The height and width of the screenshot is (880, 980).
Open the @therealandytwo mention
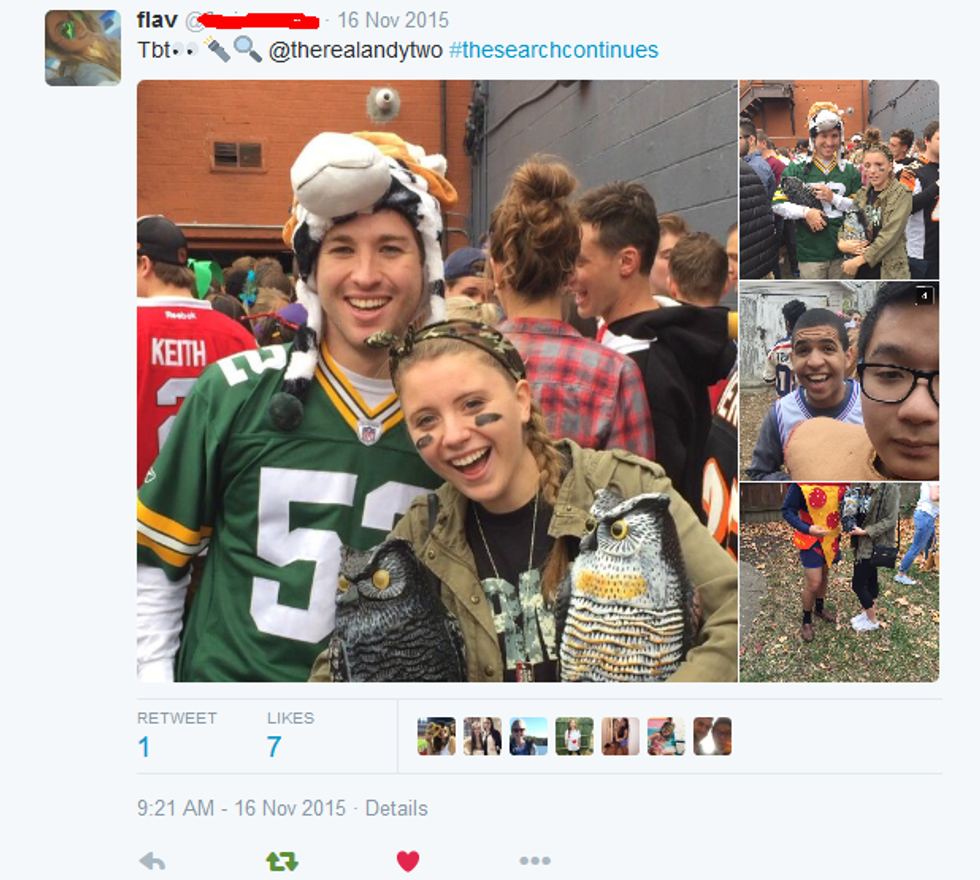[x=355, y=50]
